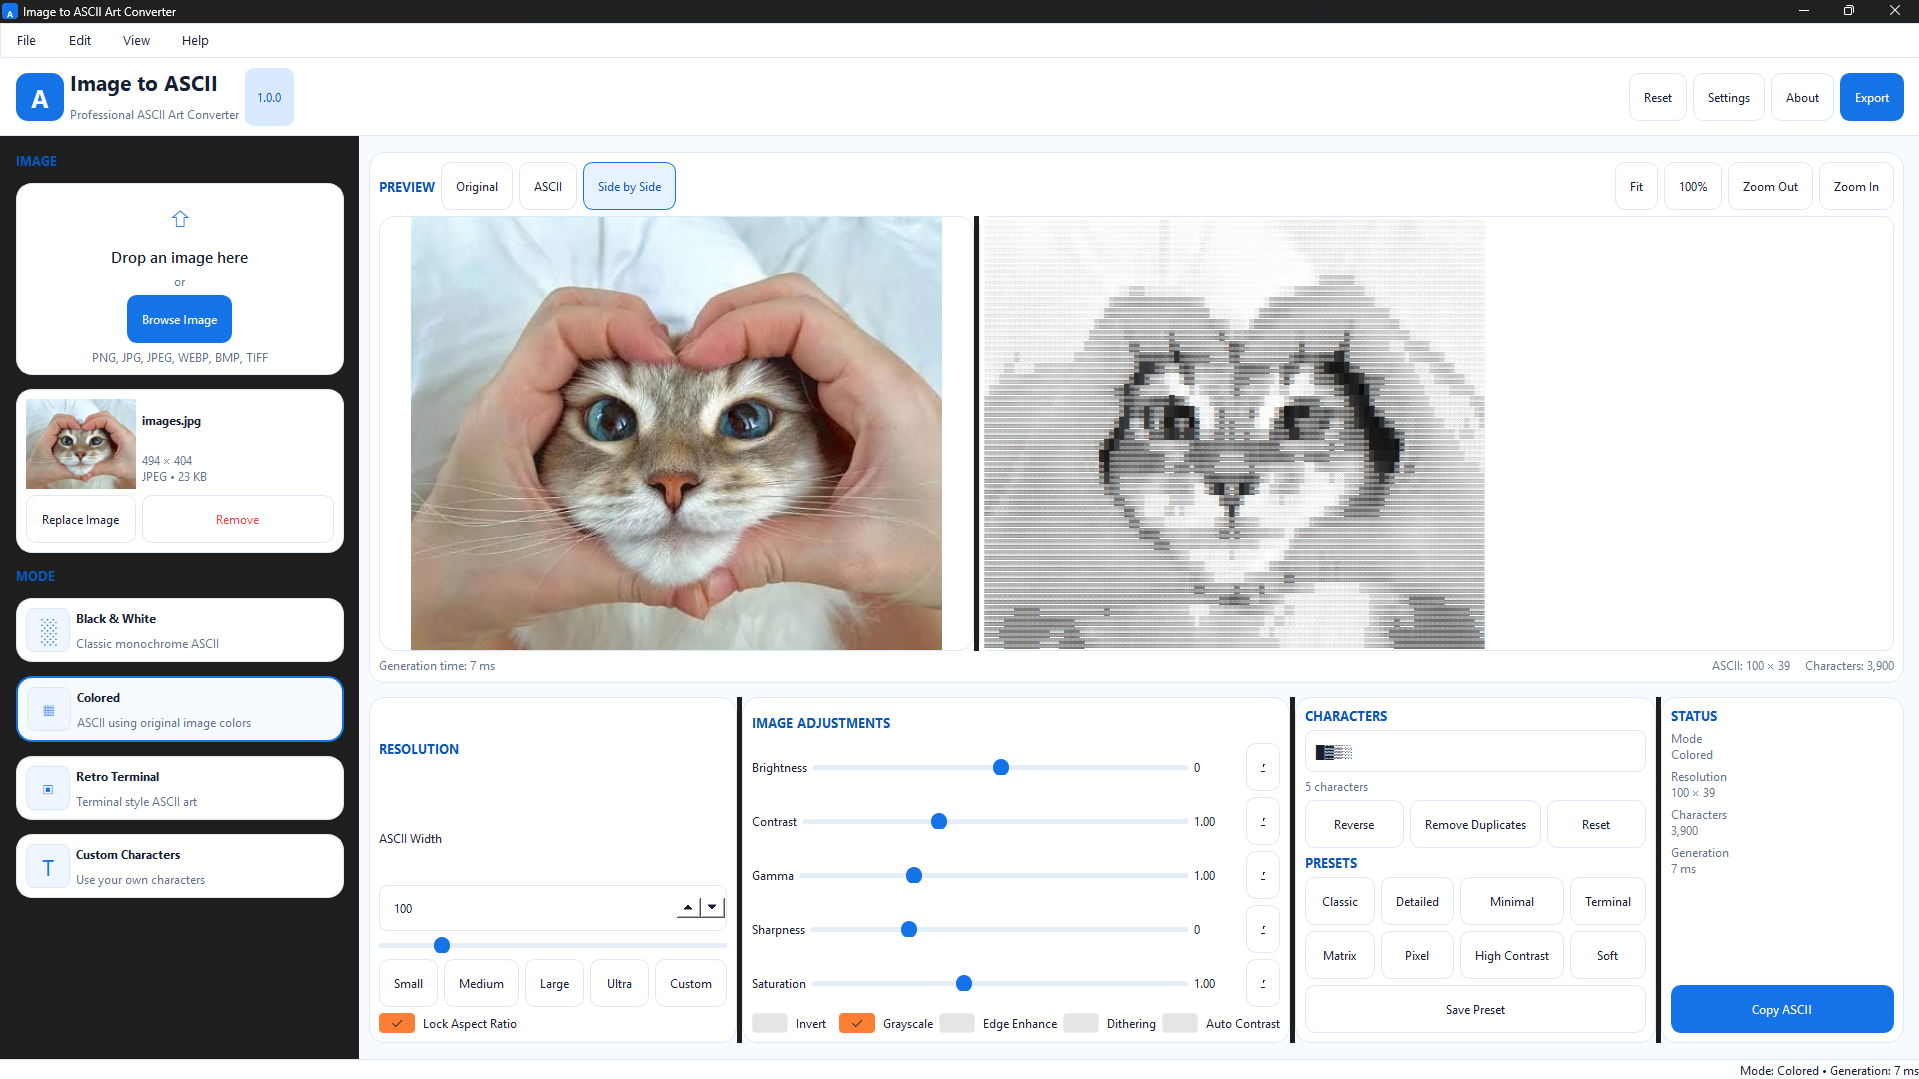Reset Gamma with its small button
Screen dimensions: 1919x1079
point(1263,876)
